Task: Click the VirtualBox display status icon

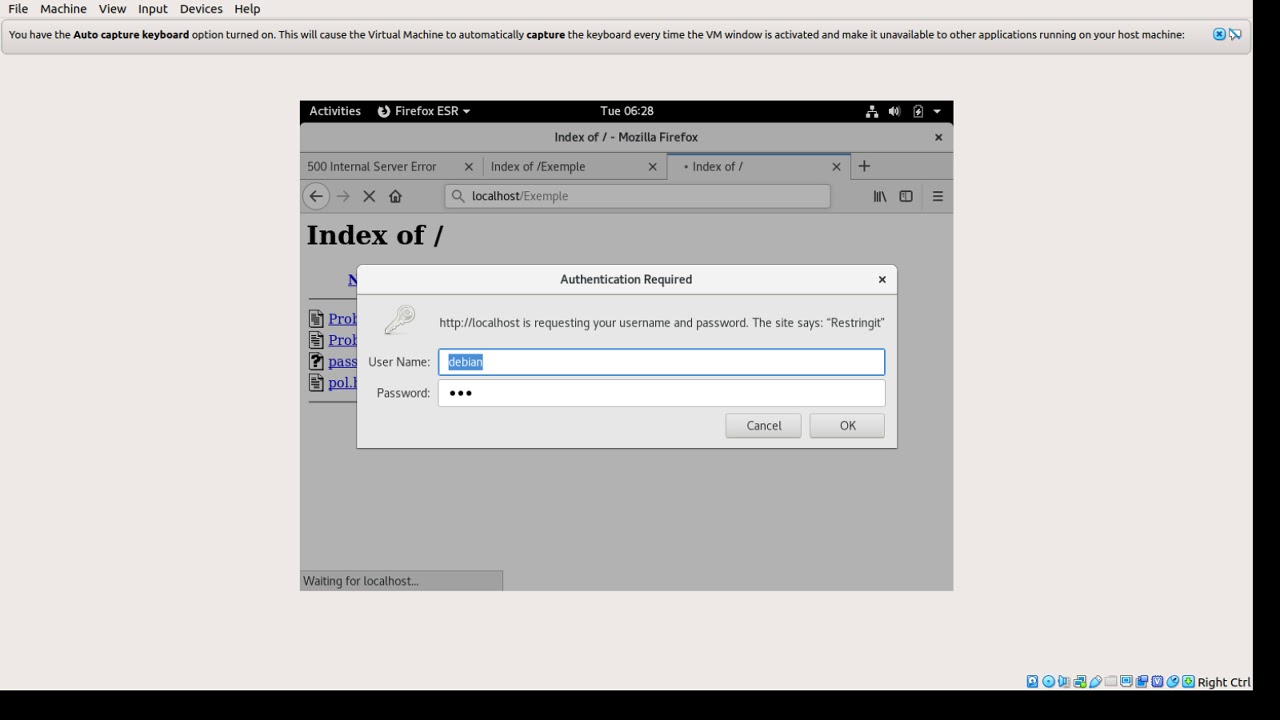Action: click(1126, 682)
